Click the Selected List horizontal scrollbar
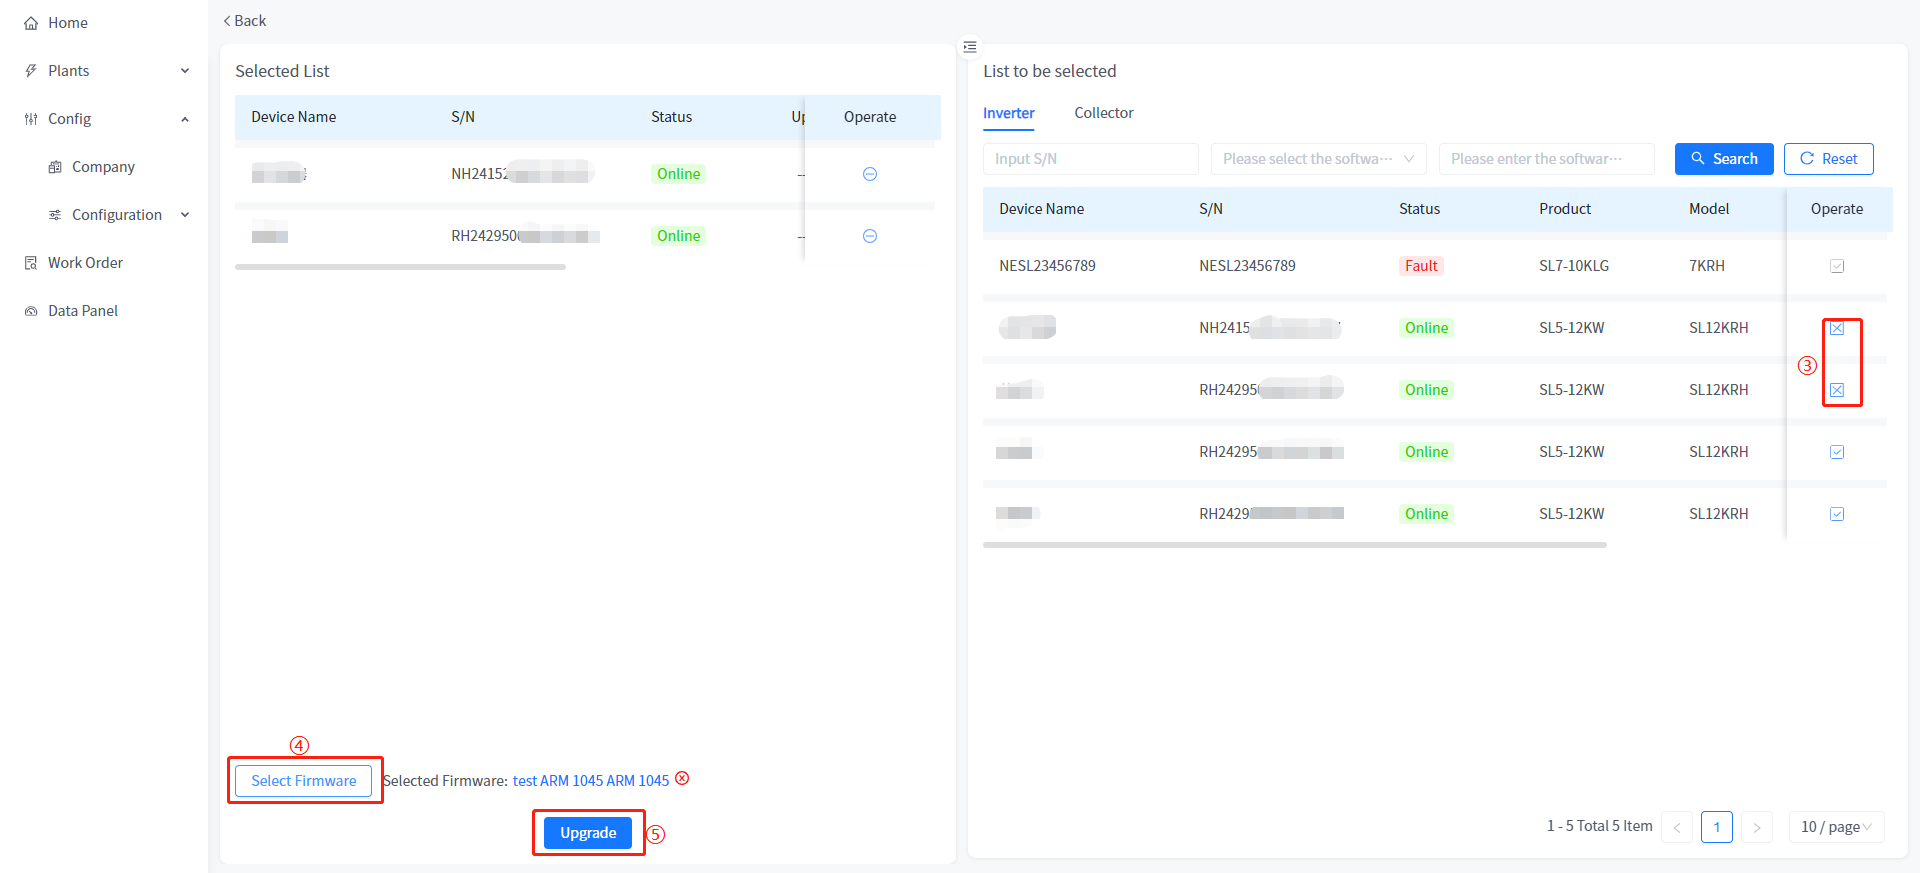This screenshot has width=1920, height=873. pos(400,267)
